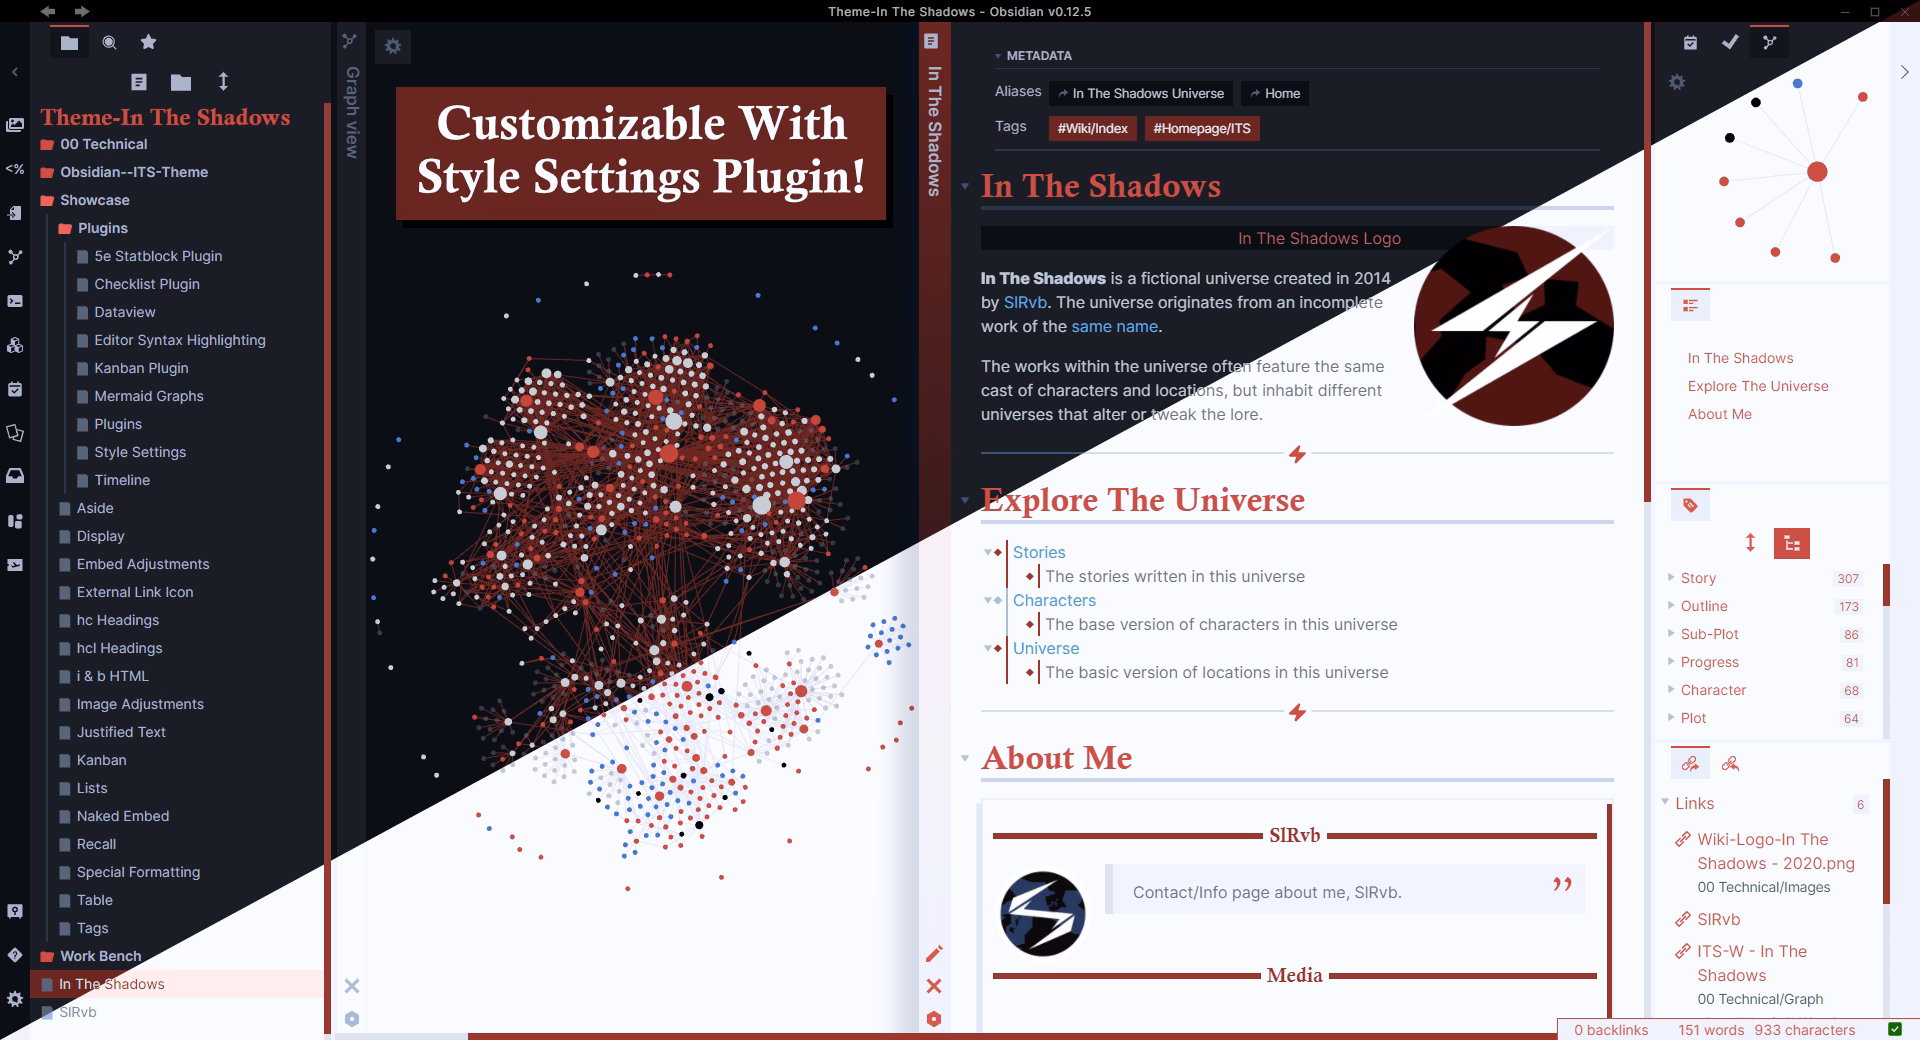Image resolution: width=1920 pixels, height=1040 pixels.
Task: Select Explore The Universe in outline
Action: click(x=1757, y=386)
